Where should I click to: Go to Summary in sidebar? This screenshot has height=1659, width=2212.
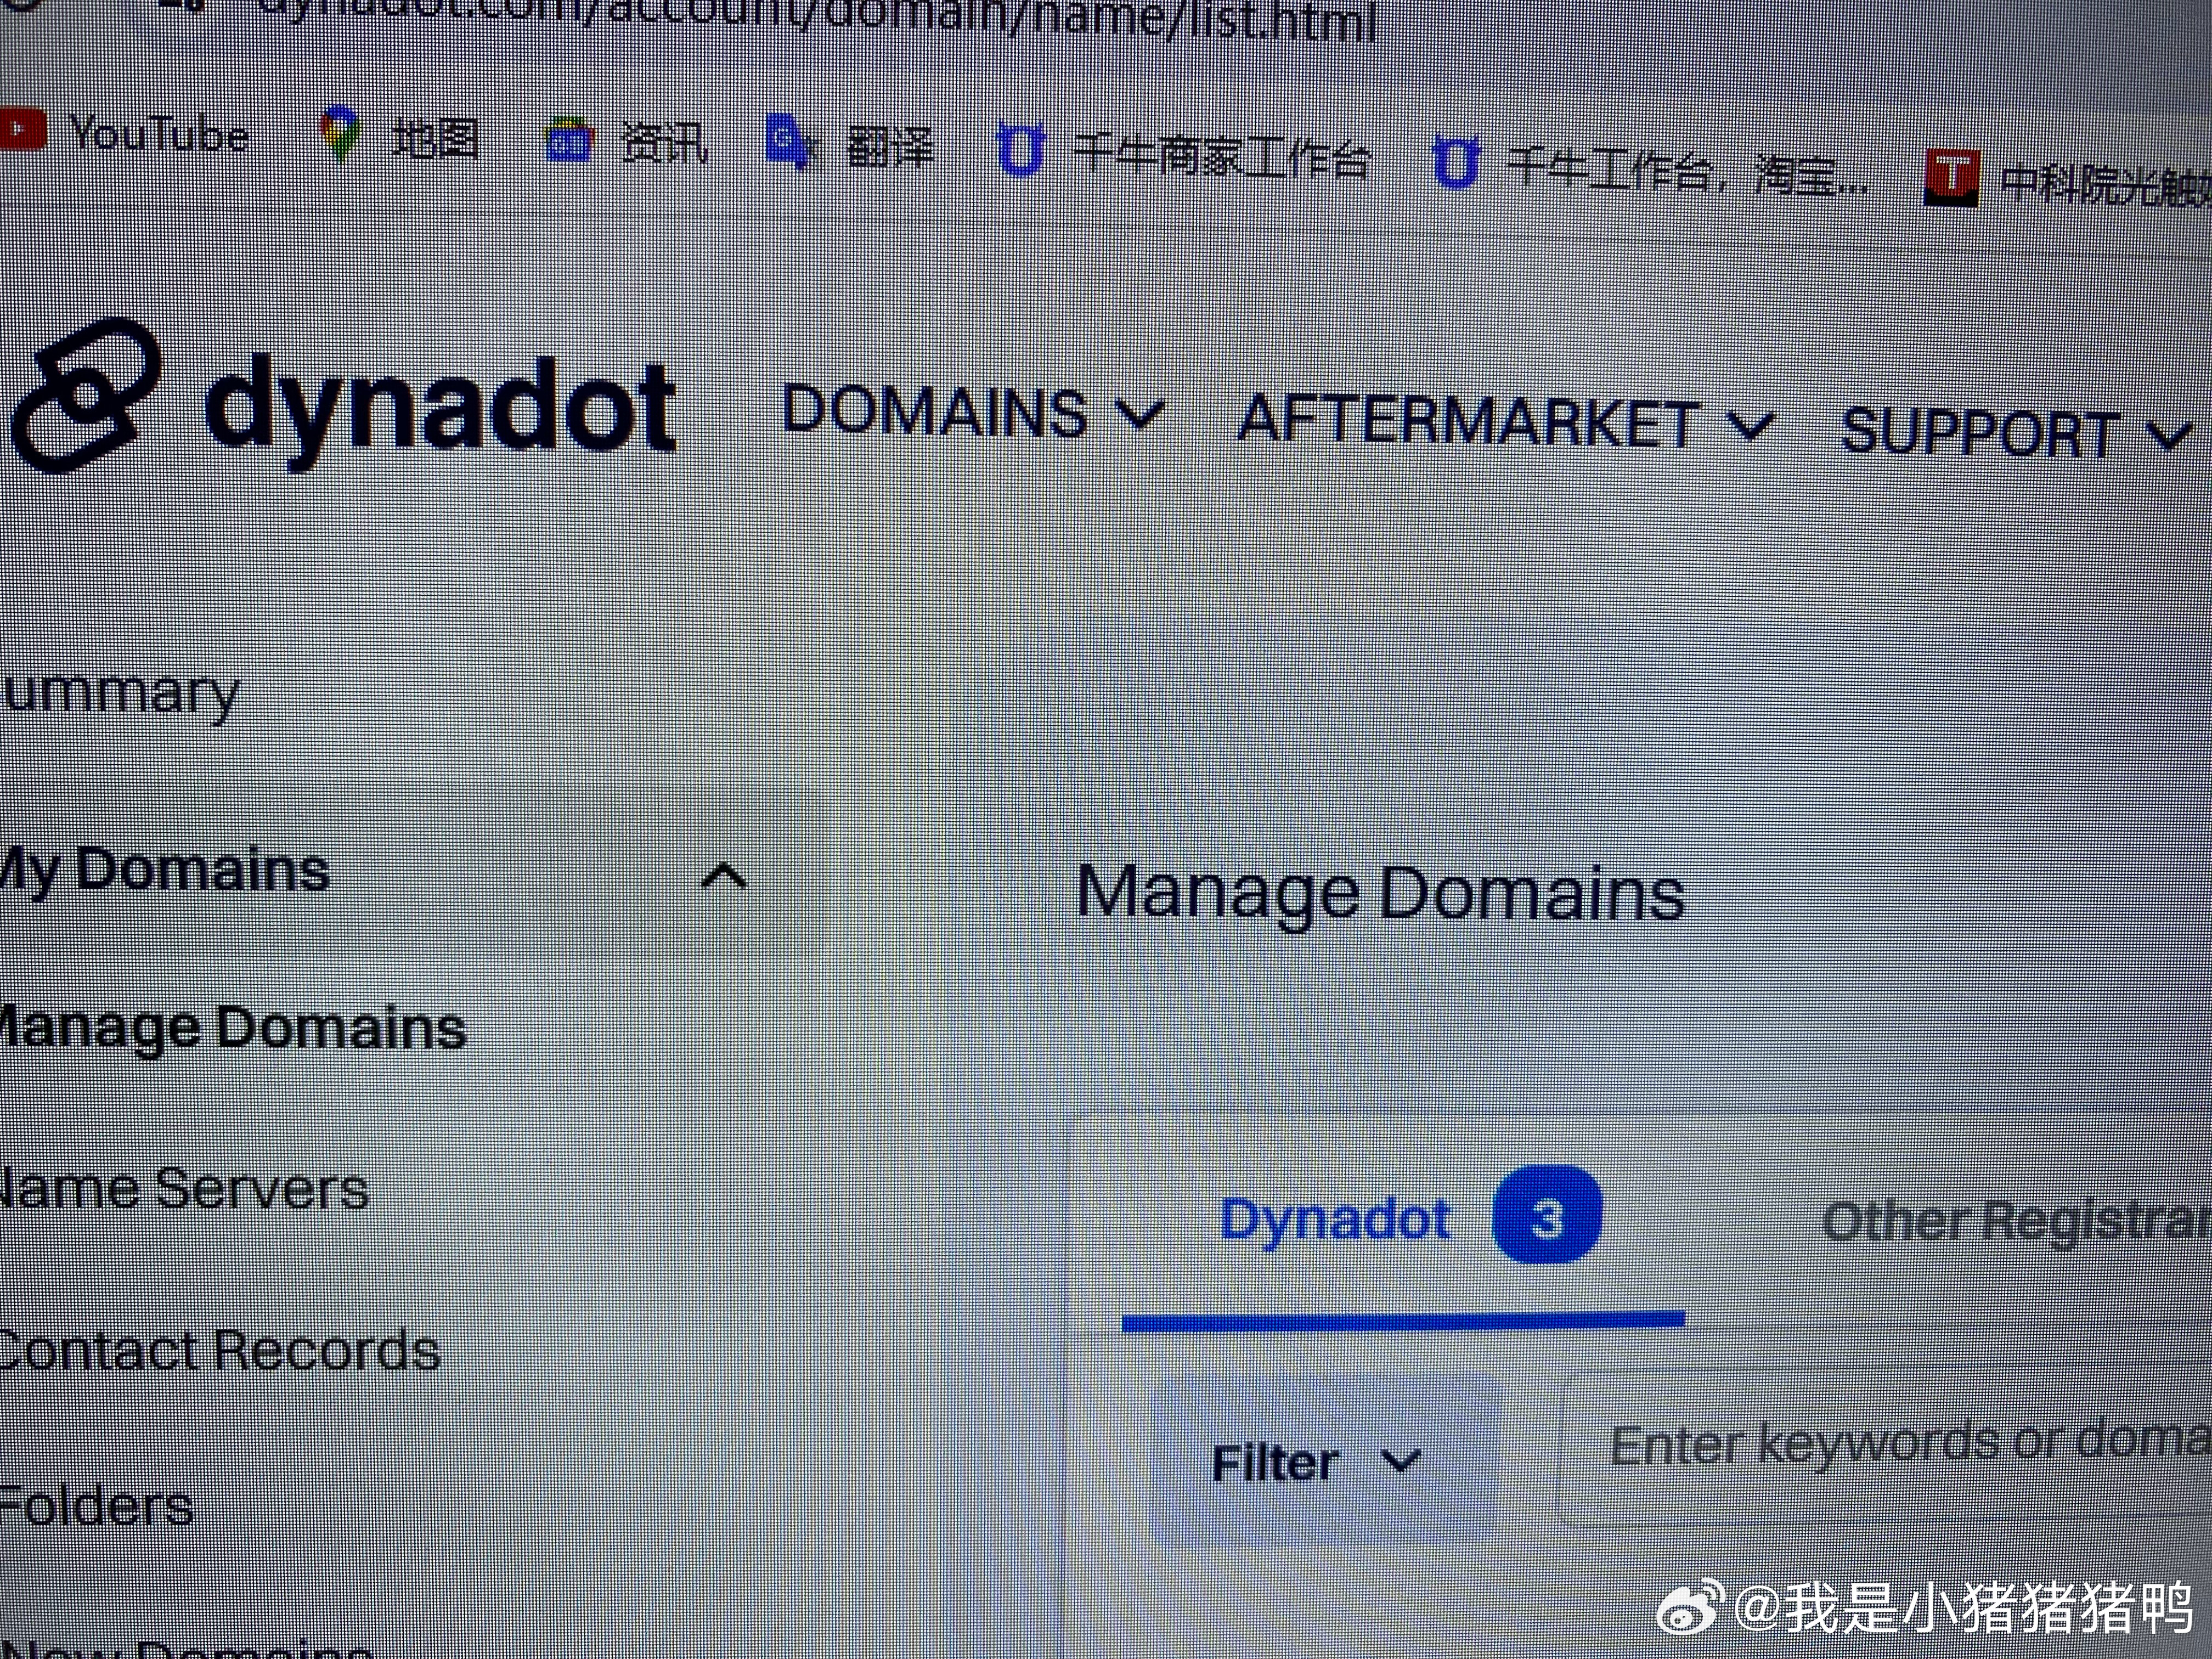(120, 693)
